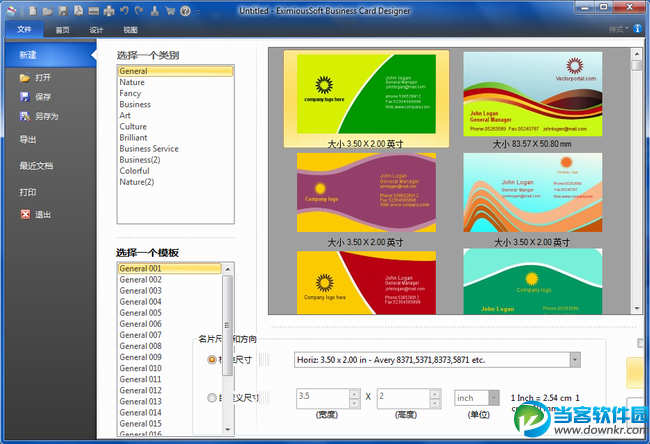Viewport: 650px width, 444px height.
Task: Choose the purple wave business card thumbnail
Action: tap(366, 193)
